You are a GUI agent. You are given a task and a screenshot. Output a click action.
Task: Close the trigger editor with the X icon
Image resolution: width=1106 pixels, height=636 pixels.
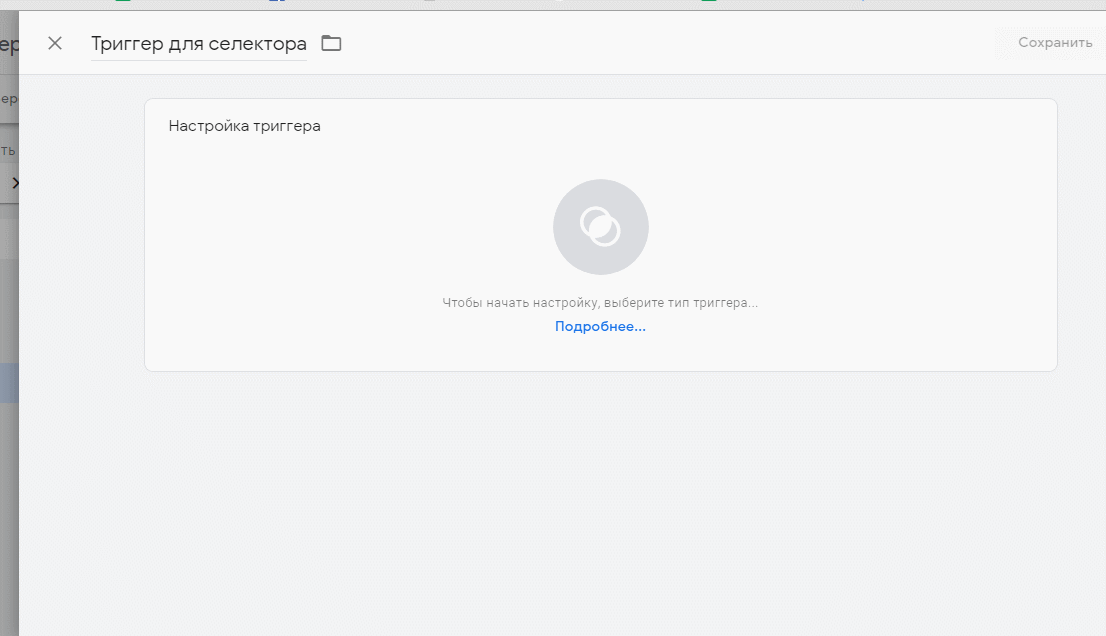point(55,43)
